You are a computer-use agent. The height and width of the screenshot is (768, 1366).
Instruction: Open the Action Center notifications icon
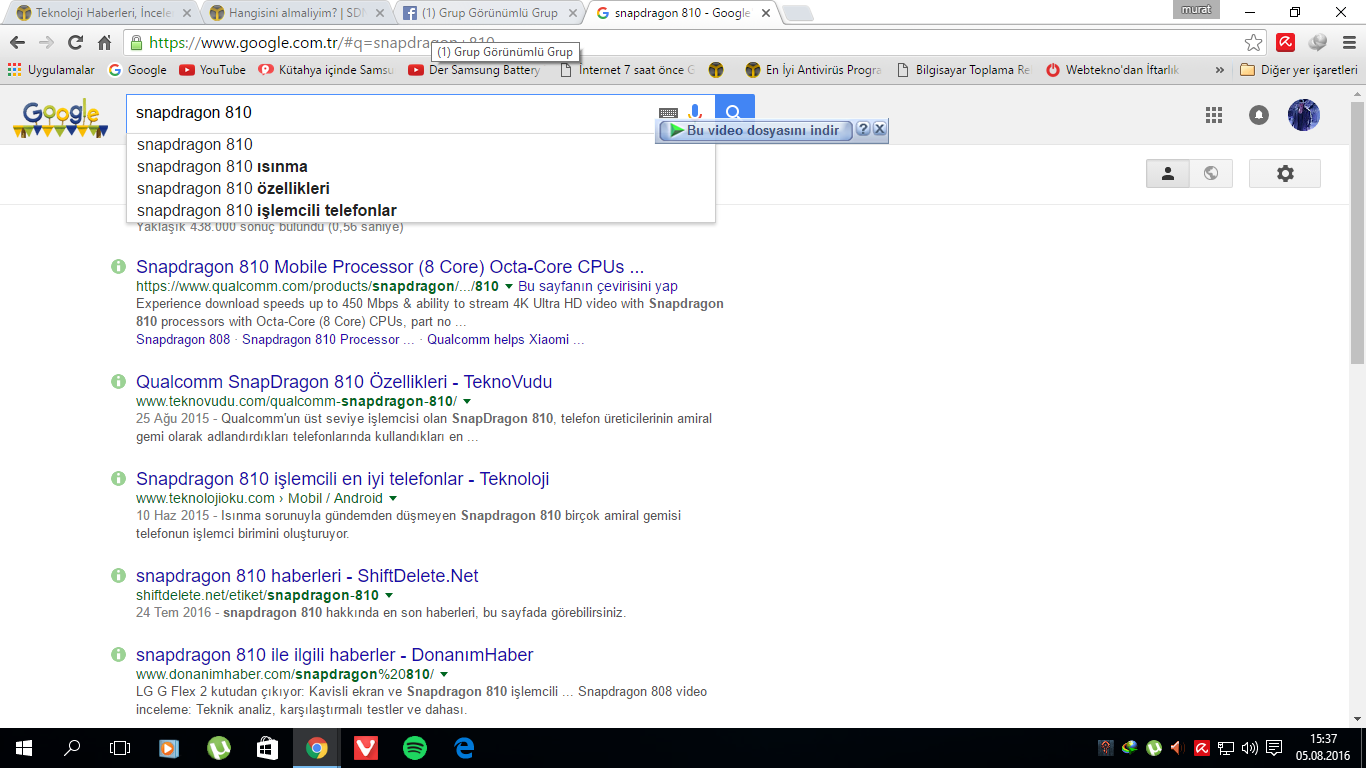coord(1274,747)
